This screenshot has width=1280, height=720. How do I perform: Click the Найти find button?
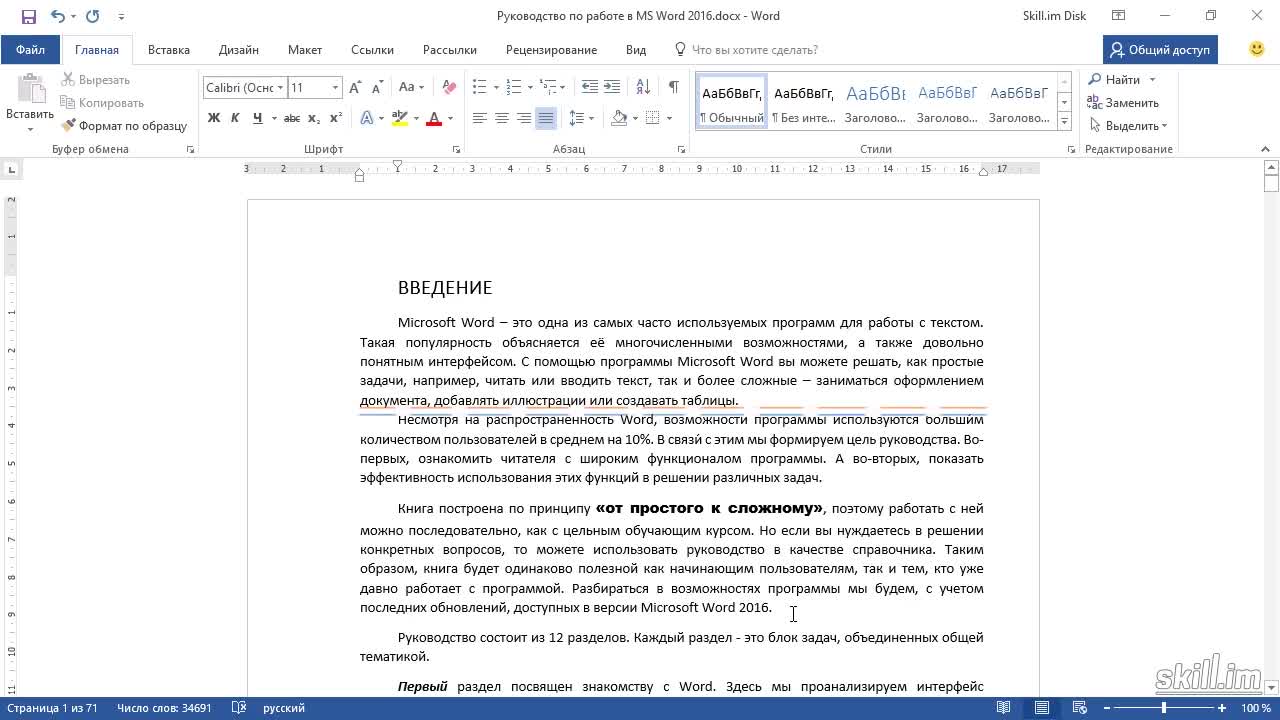point(1114,80)
